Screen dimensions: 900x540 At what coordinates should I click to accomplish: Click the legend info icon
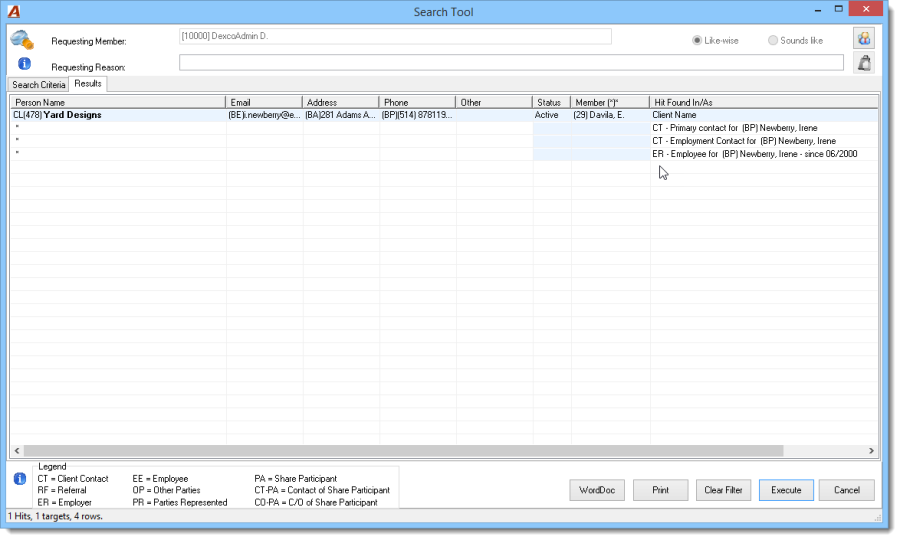(x=20, y=479)
